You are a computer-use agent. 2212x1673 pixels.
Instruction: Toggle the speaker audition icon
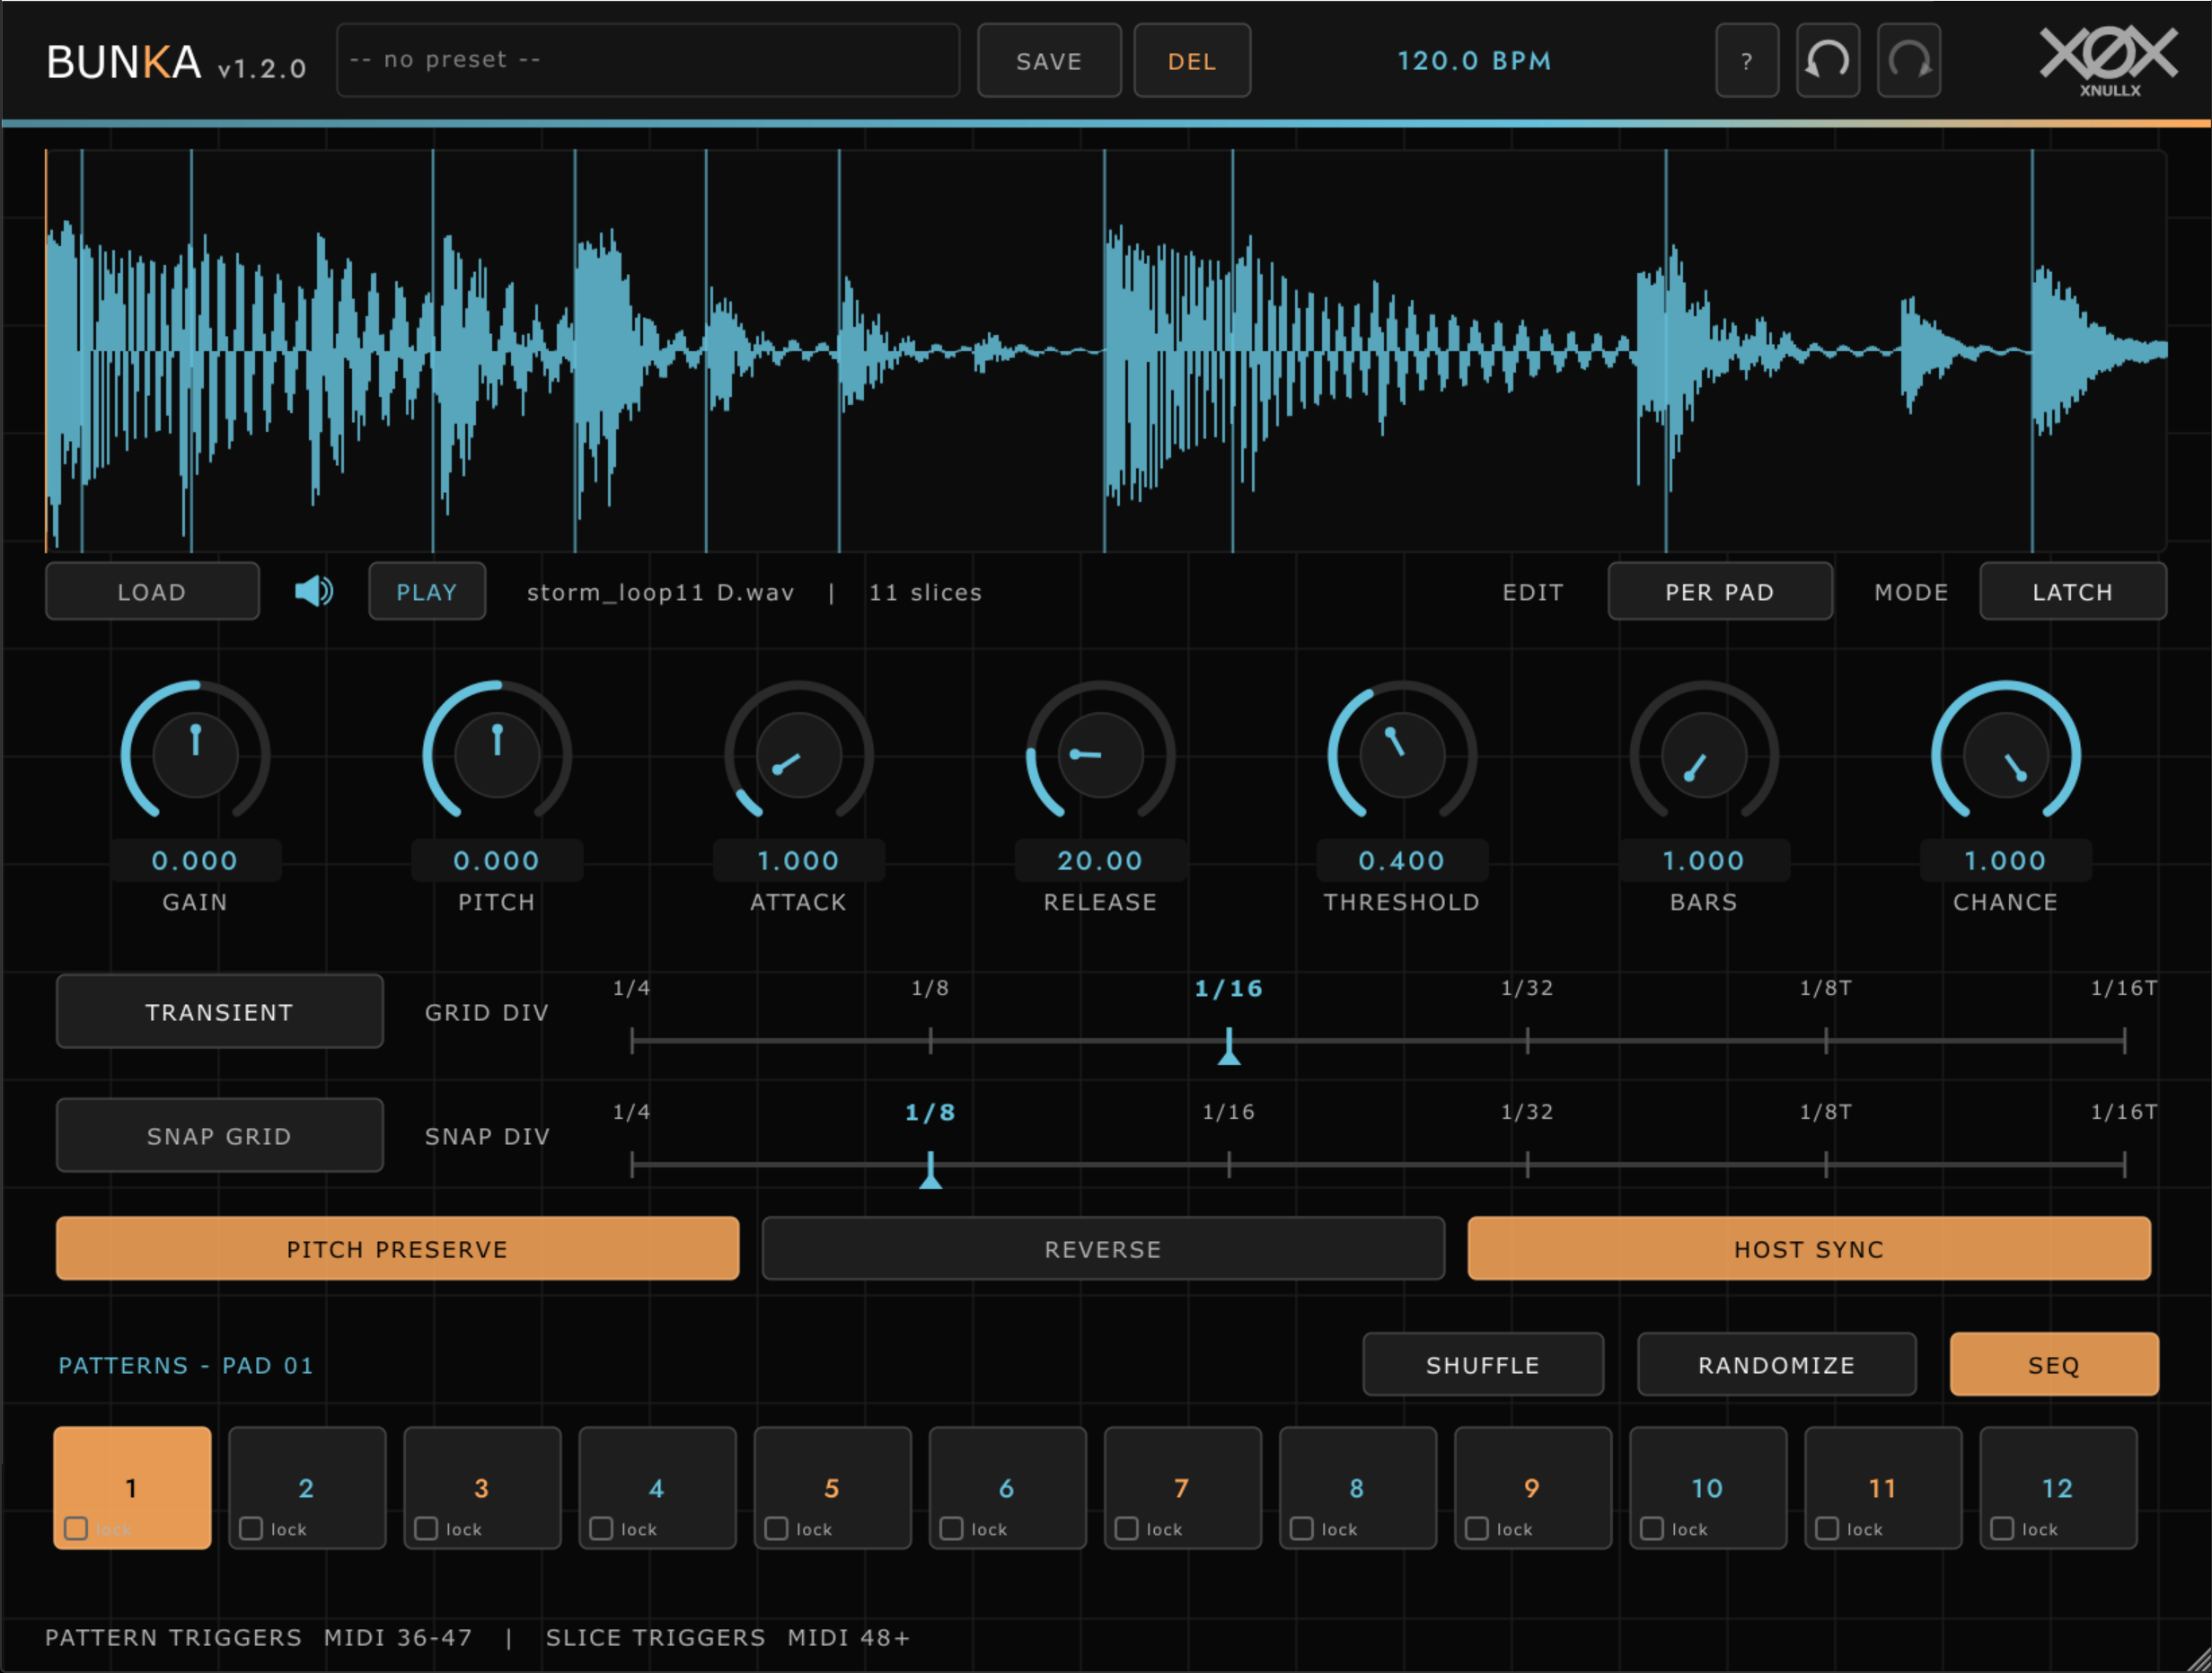[314, 591]
